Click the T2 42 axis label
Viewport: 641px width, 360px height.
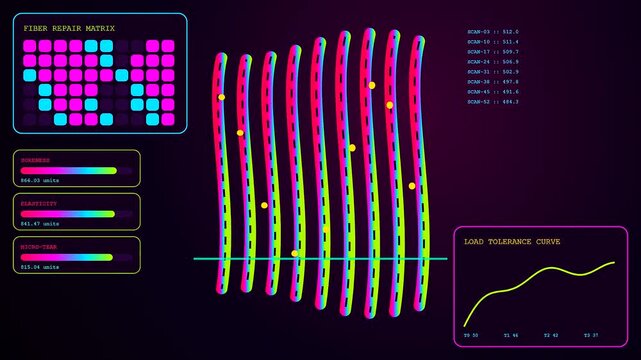coord(551,335)
